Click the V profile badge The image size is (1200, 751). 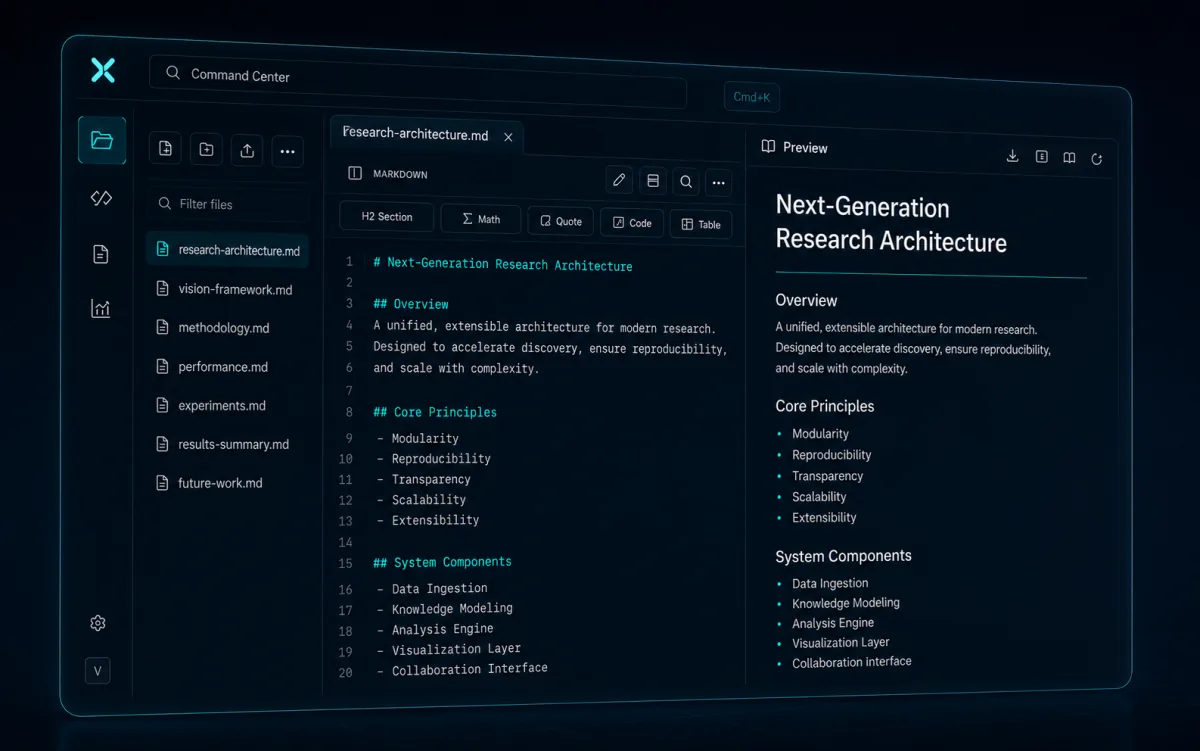coord(98,671)
